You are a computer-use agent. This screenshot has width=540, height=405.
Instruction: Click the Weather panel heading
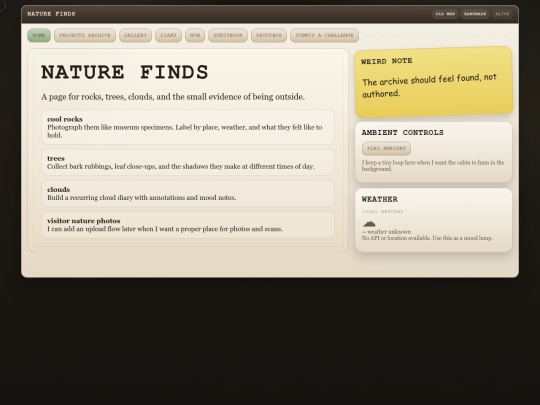[x=380, y=199]
